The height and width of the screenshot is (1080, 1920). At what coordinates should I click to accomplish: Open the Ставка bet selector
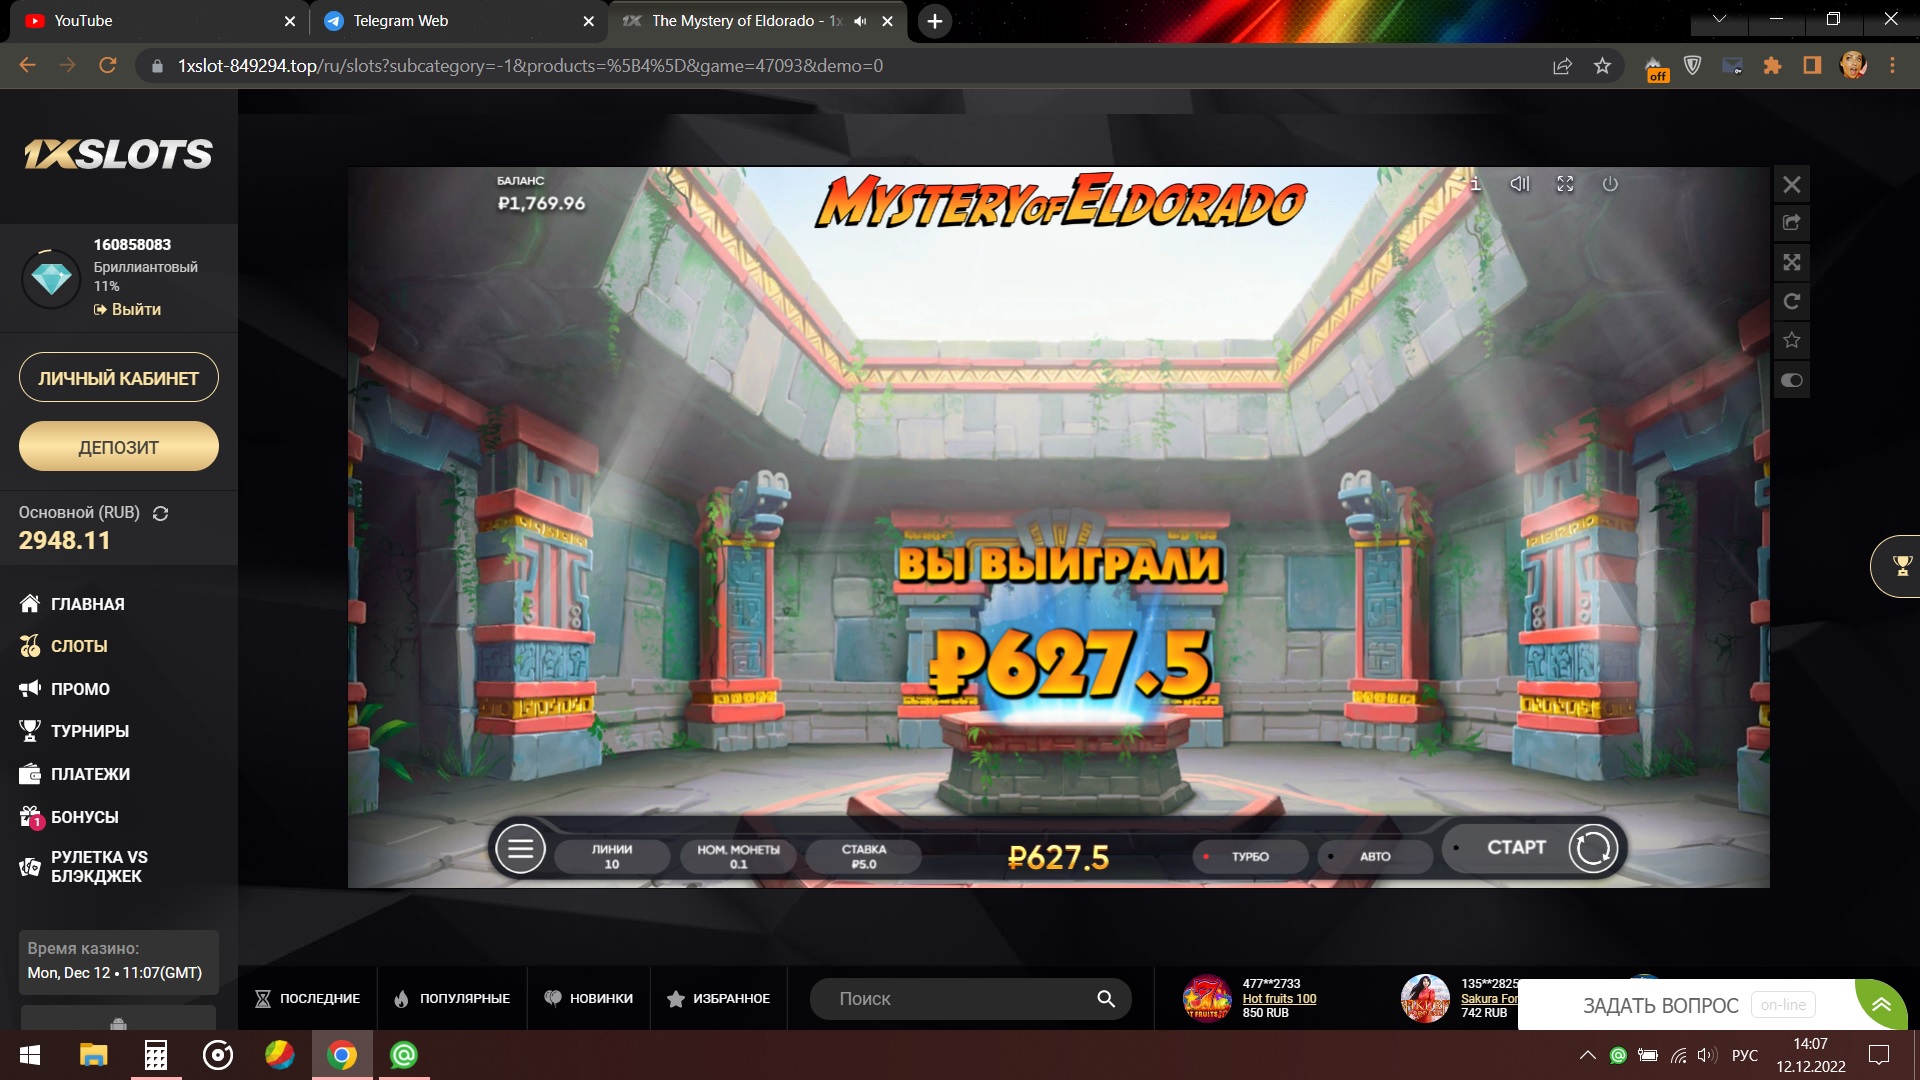(x=863, y=856)
